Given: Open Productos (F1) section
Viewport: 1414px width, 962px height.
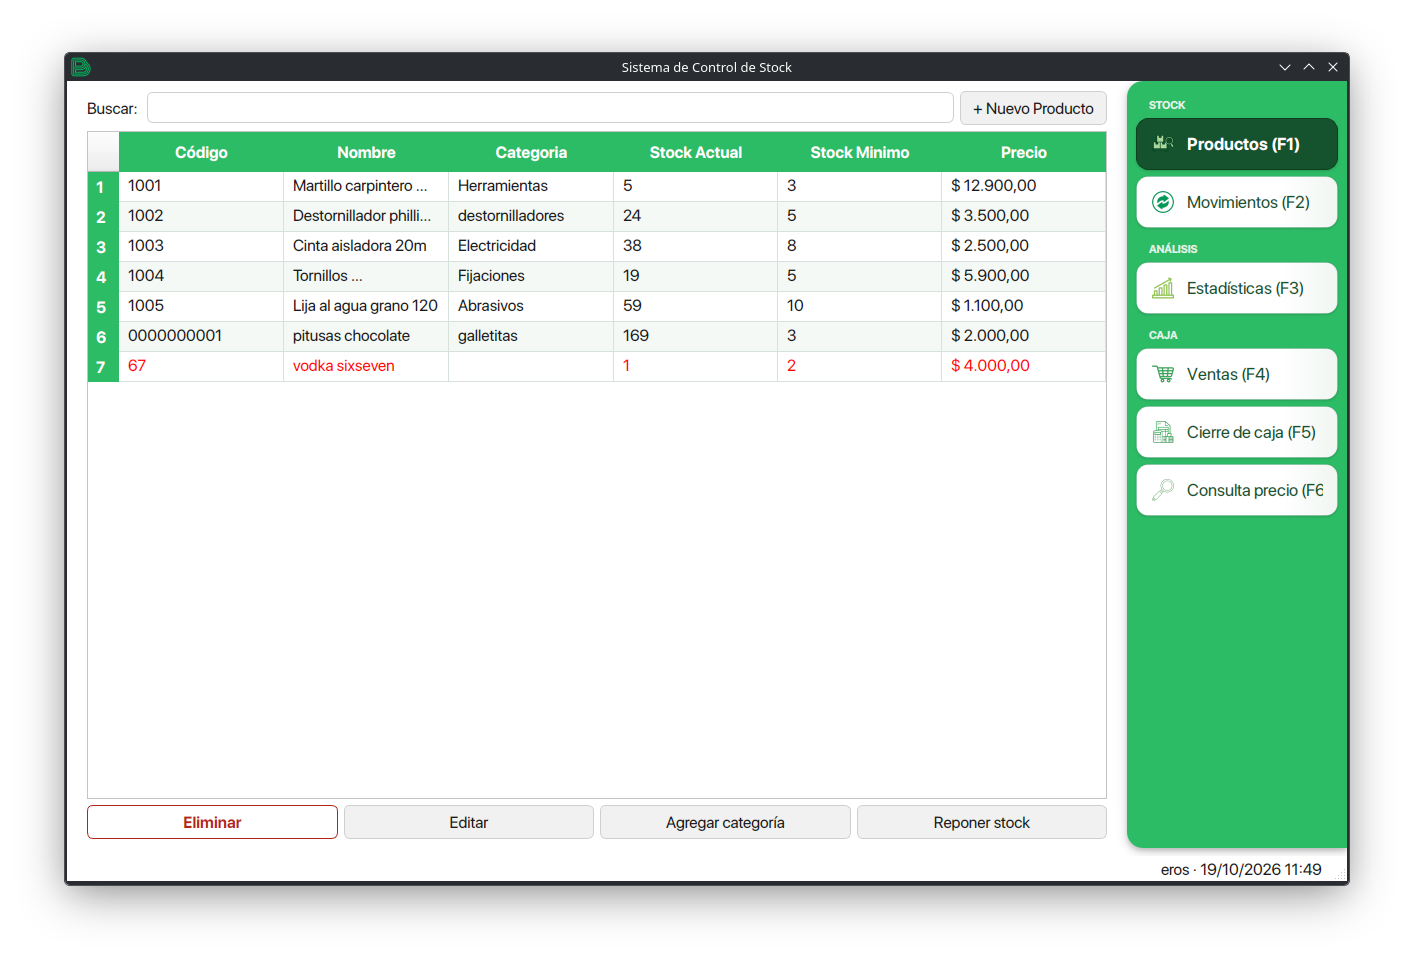Looking at the screenshot, I should (x=1237, y=144).
